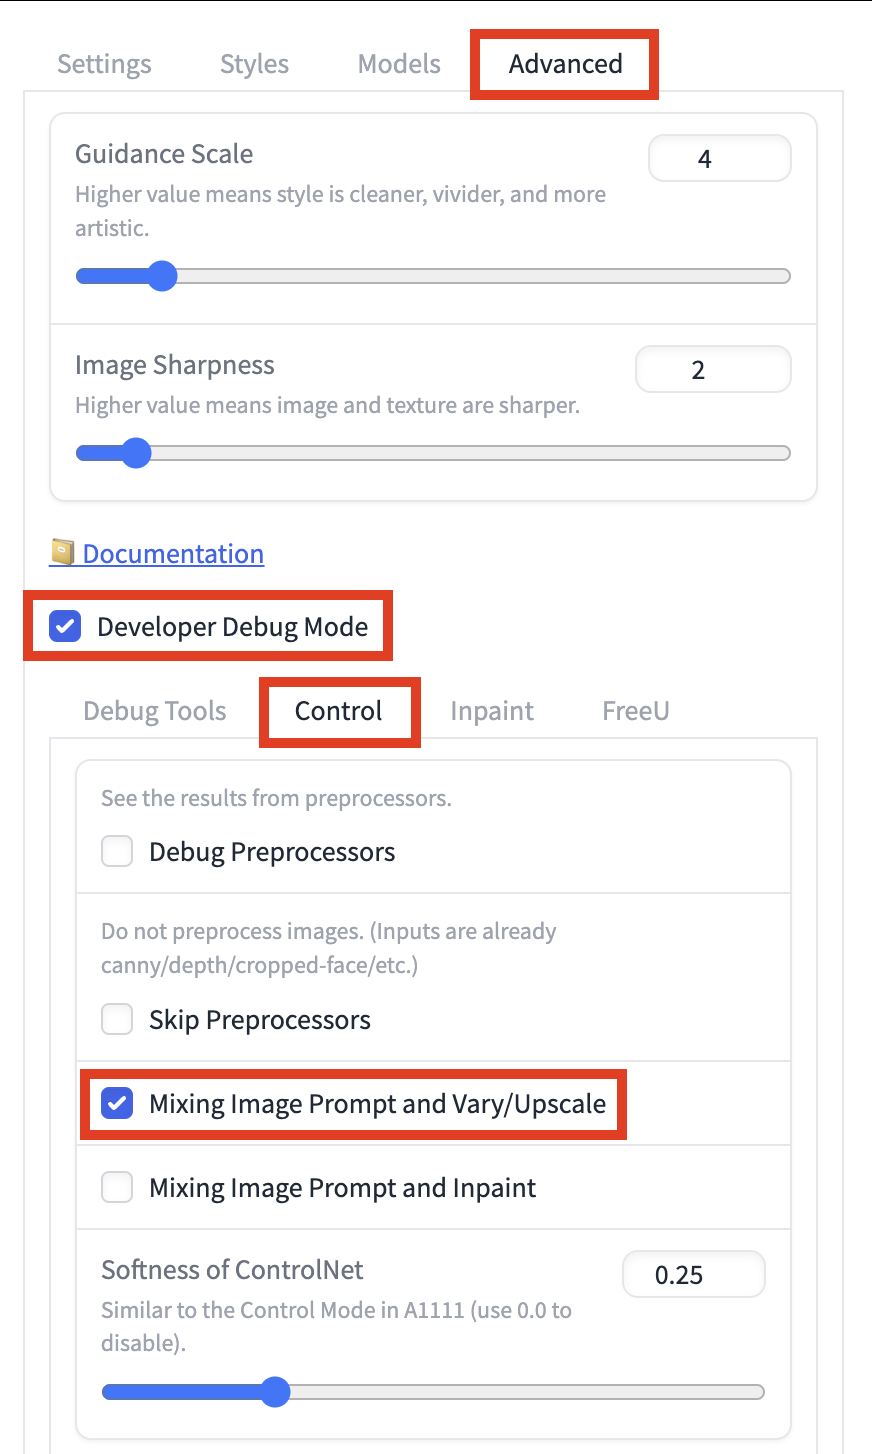Enable the Debug Preprocessors checkbox

tap(118, 852)
